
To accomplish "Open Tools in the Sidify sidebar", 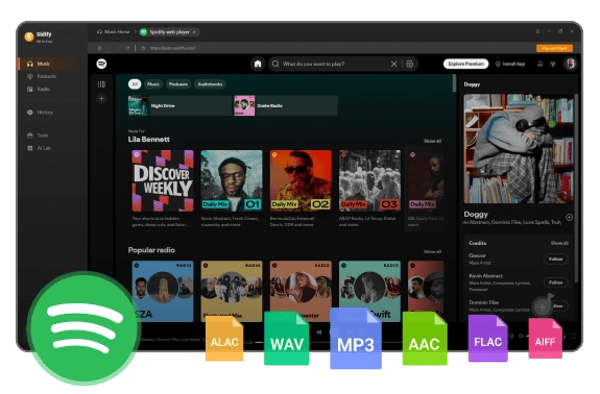I will point(38,135).
